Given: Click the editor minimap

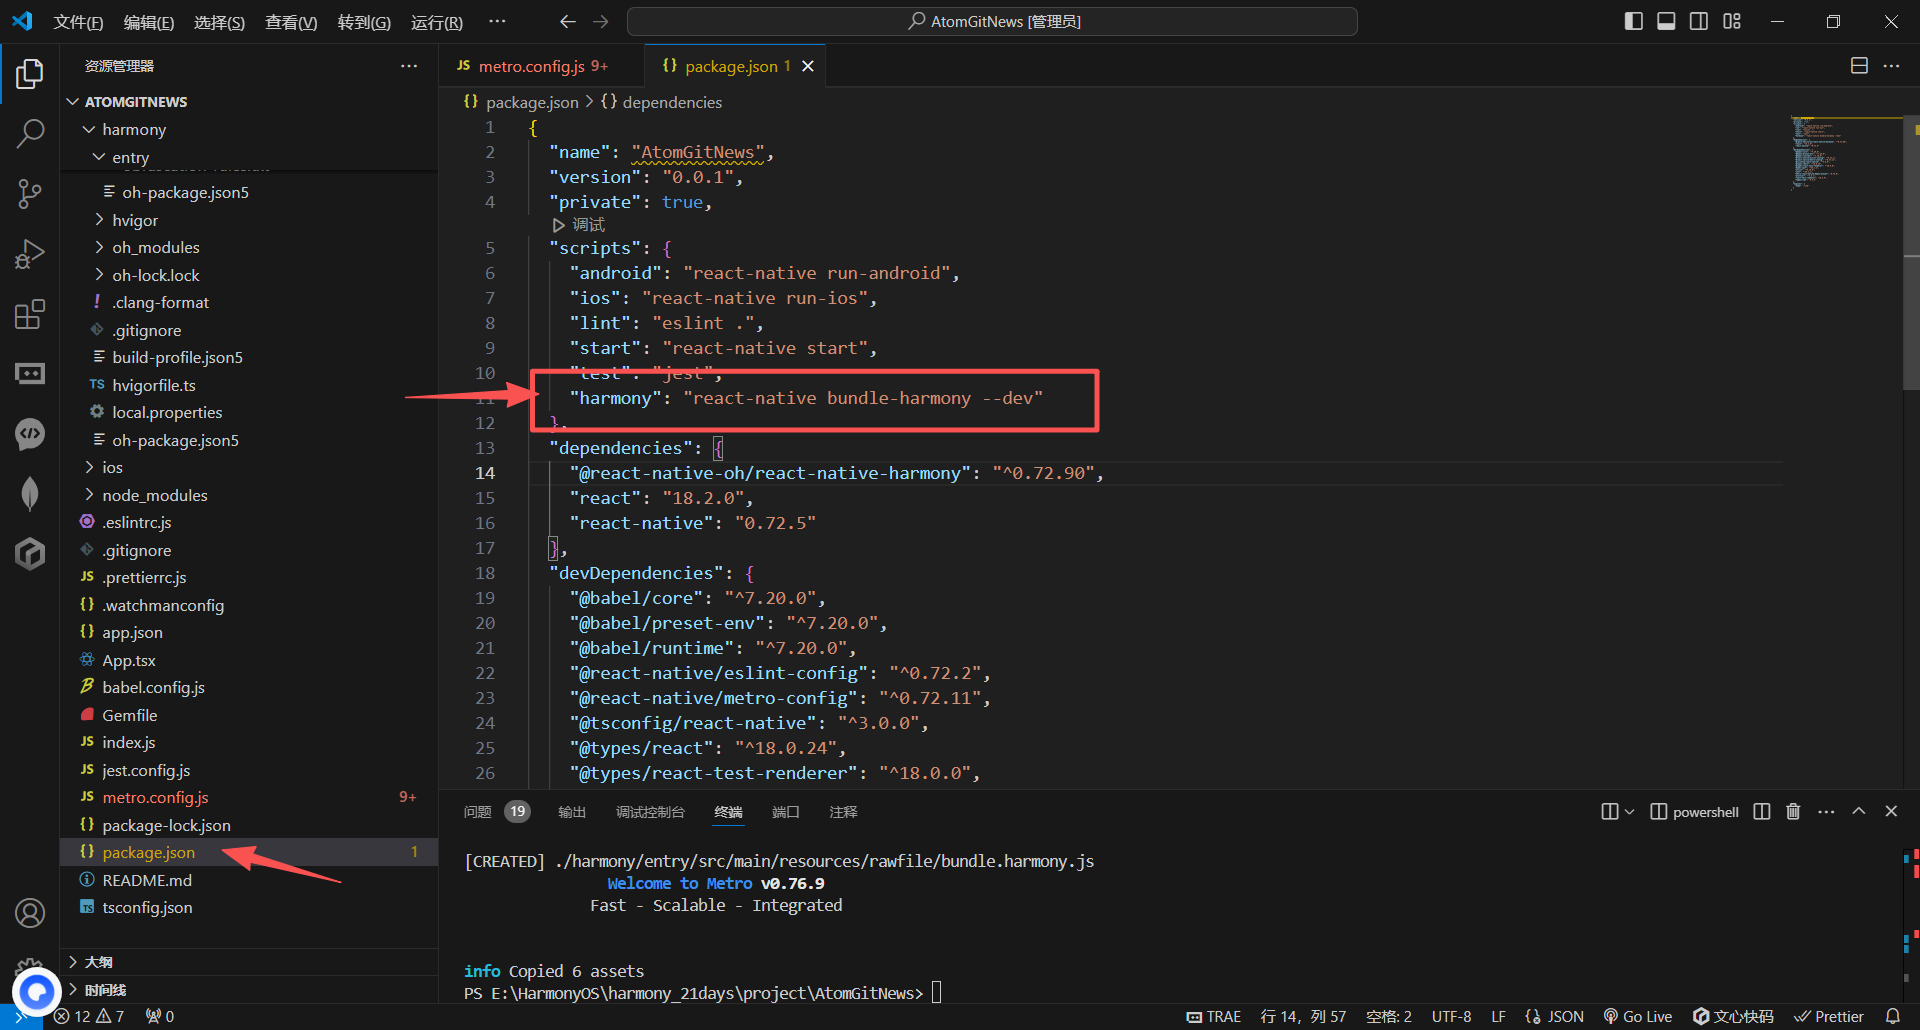Looking at the screenshot, I should click(x=1845, y=153).
